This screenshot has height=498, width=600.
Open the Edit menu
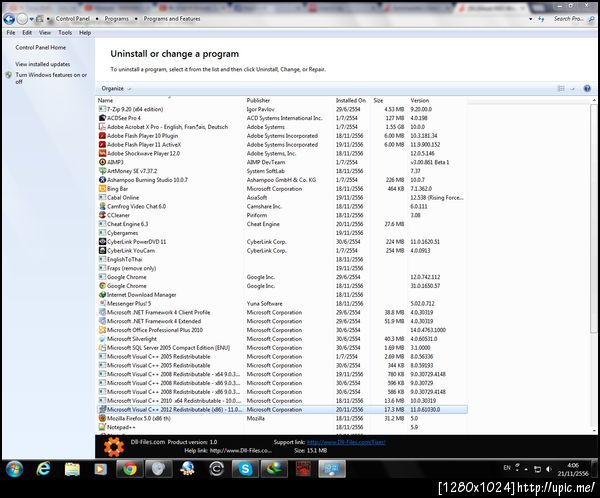click(x=27, y=33)
